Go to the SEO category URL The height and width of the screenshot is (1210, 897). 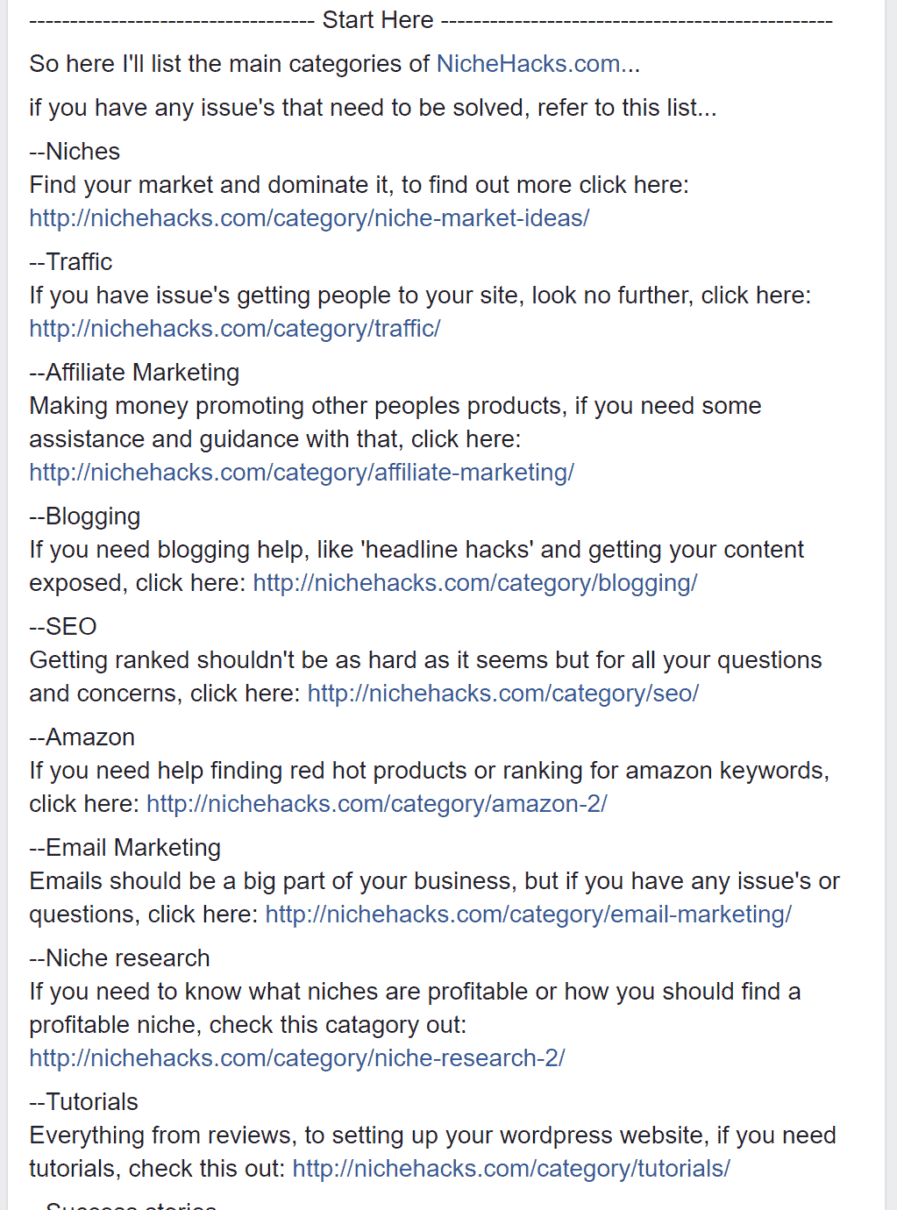[x=502, y=694]
